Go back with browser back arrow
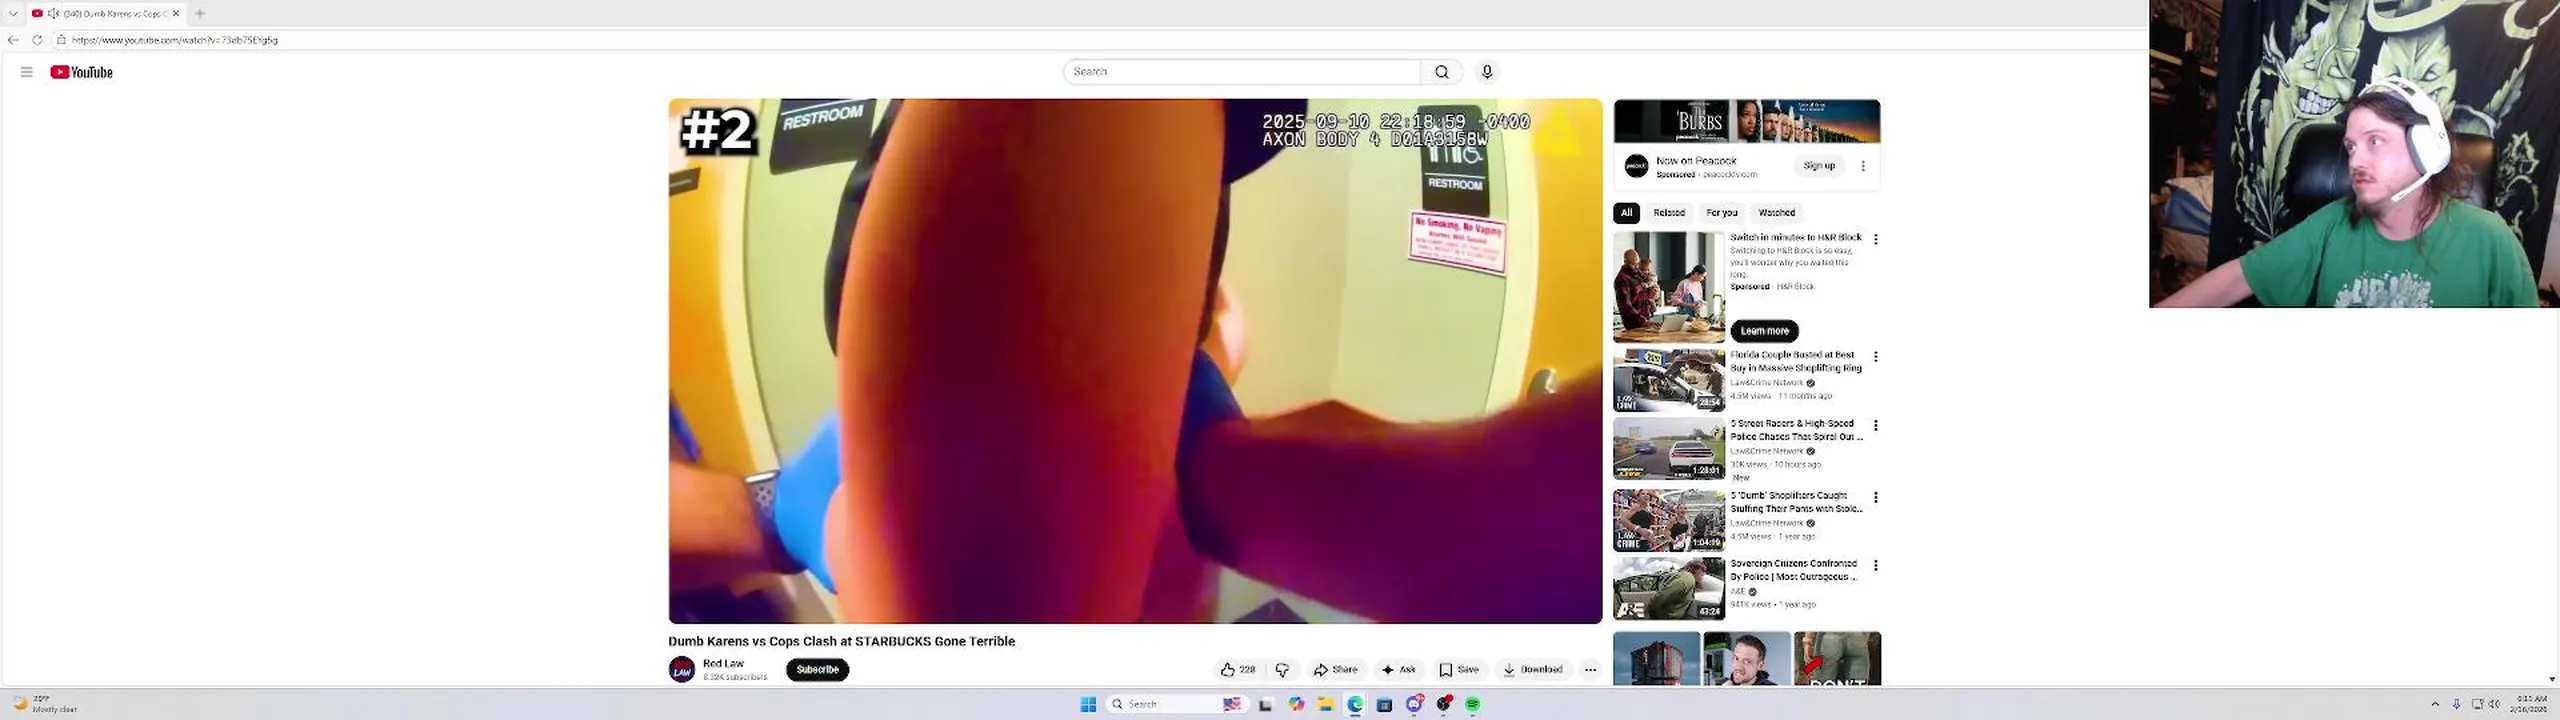 point(13,40)
